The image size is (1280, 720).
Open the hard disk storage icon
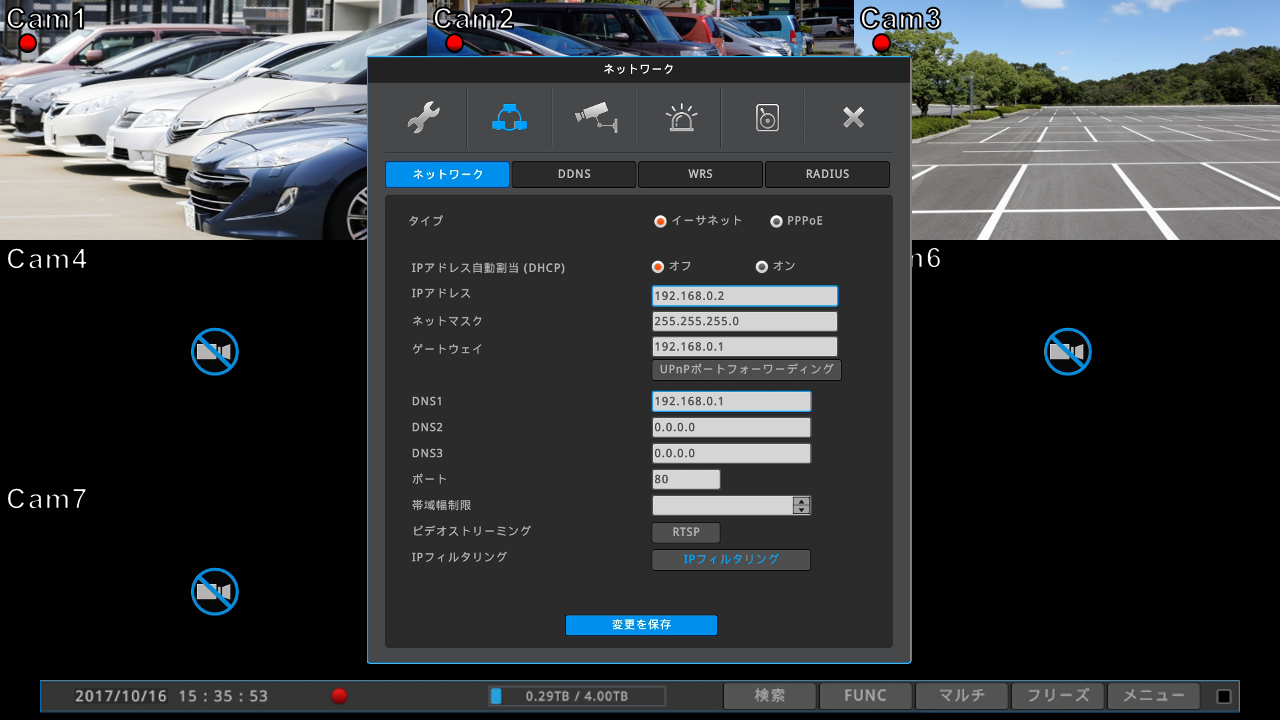pos(766,118)
